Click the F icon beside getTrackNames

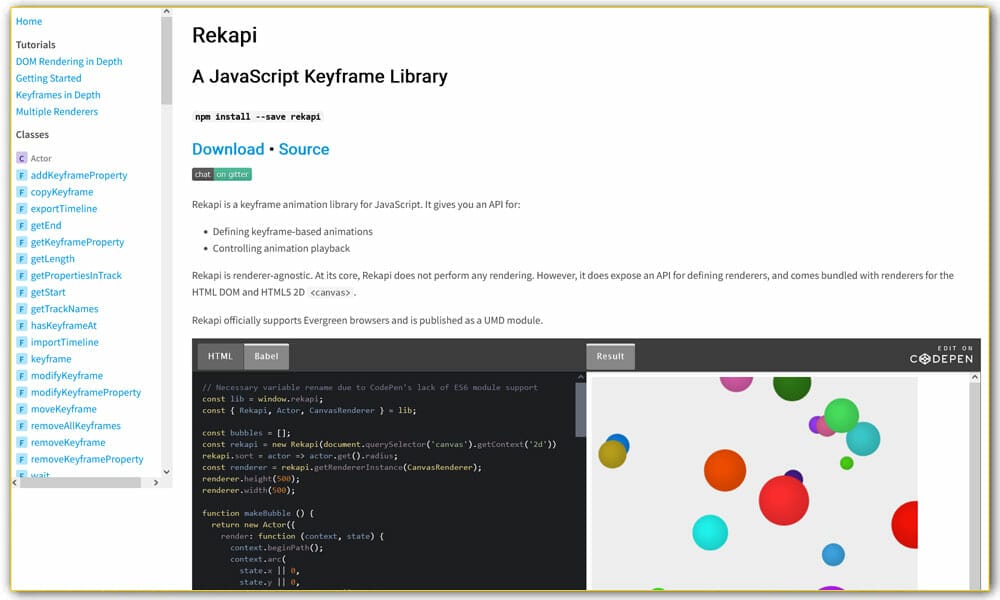pos(21,309)
